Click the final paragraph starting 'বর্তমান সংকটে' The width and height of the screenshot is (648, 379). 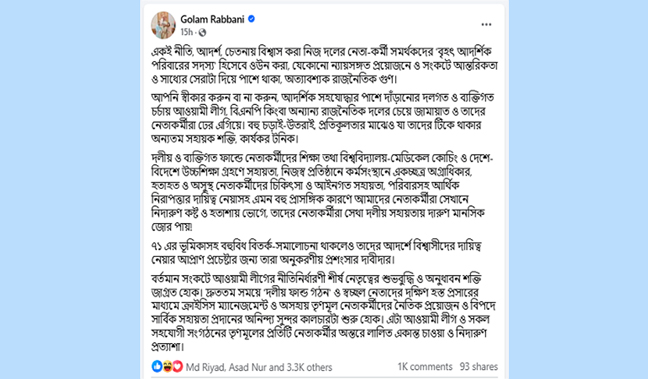pos(323,312)
